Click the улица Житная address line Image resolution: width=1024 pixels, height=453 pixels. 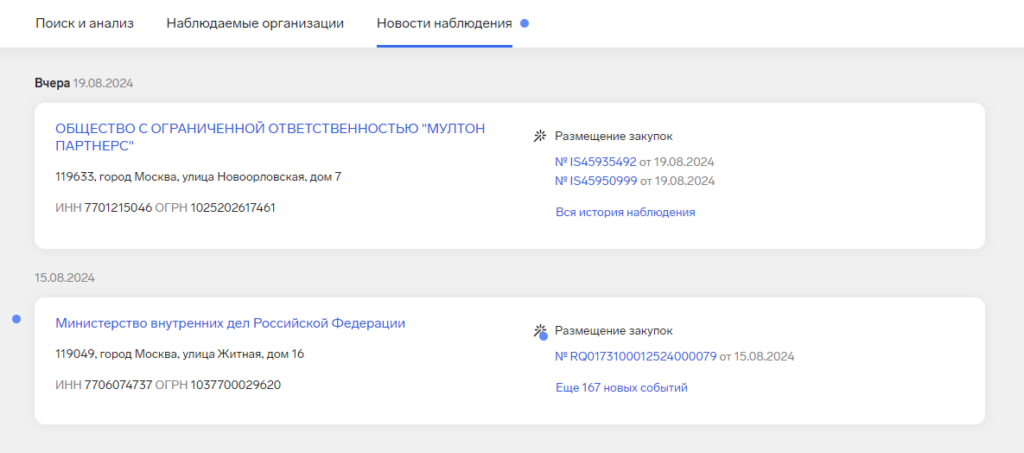pyautogui.click(x=179, y=354)
